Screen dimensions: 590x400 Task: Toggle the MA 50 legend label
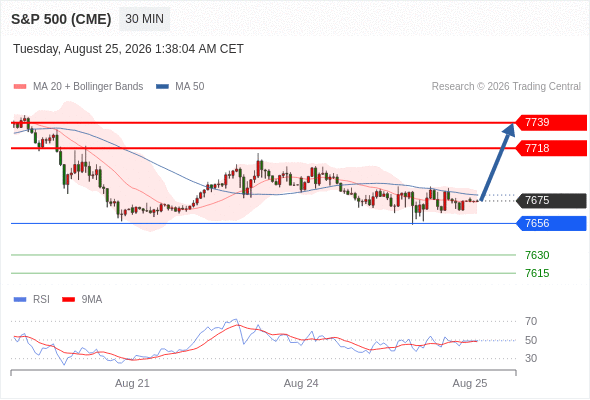click(x=190, y=87)
